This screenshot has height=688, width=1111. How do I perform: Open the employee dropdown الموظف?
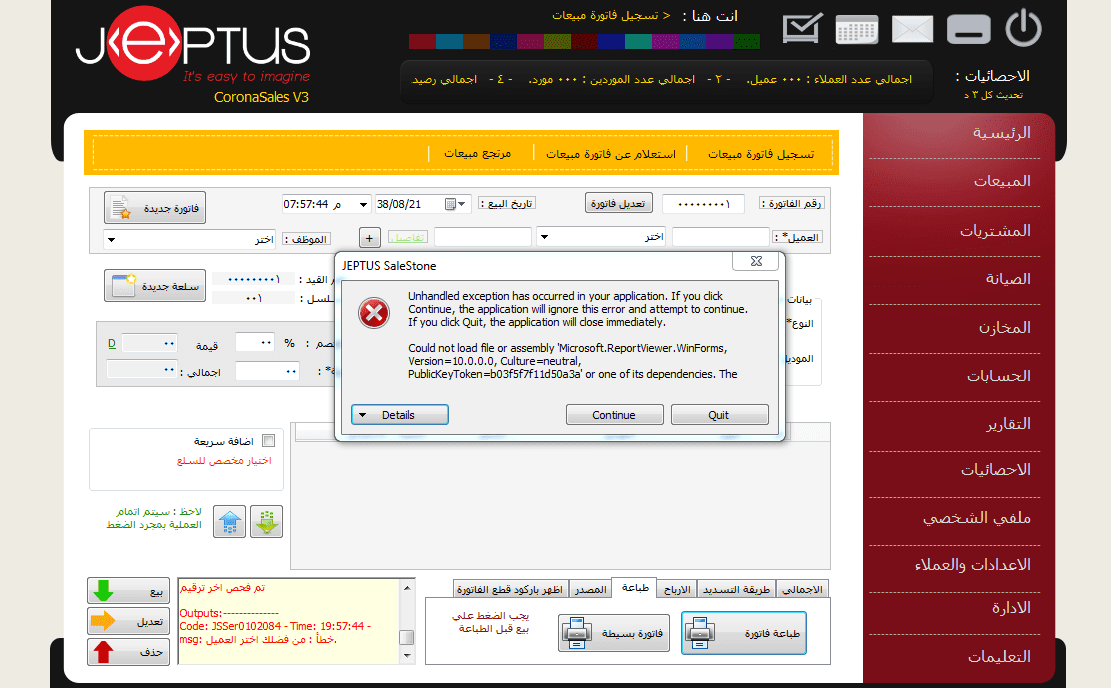click(x=111, y=239)
